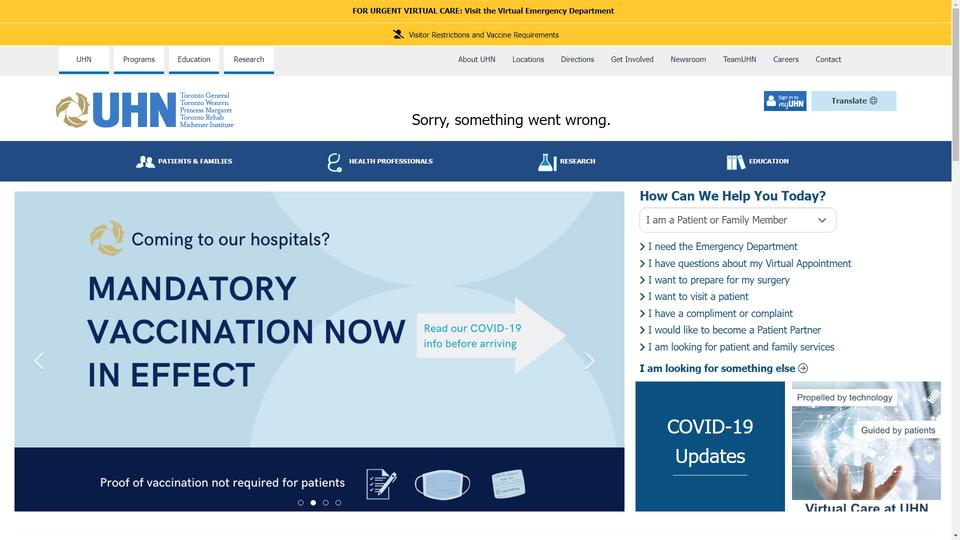This screenshot has width=960, height=540.
Task: Click the Mandatory Vaccination carousel banner
Action: tap(320, 352)
